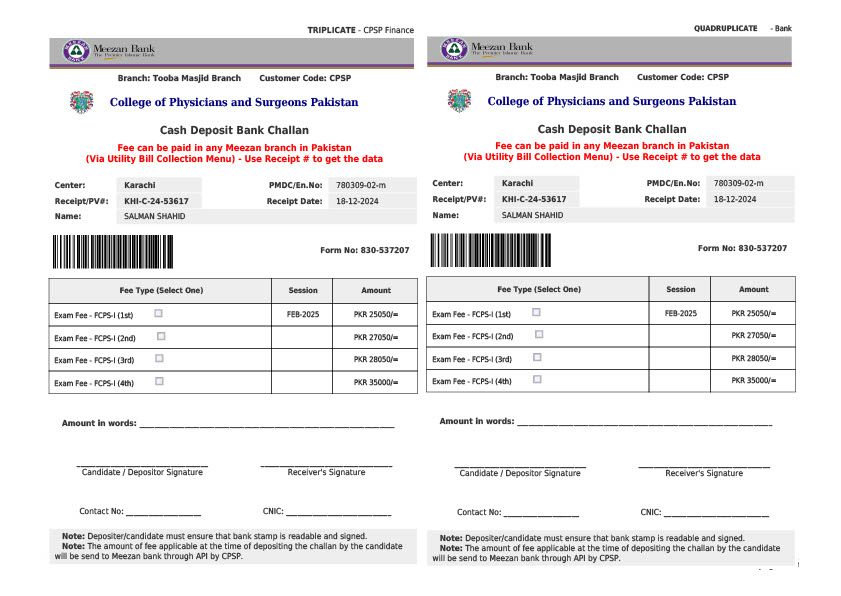Viewport: 841px width, 596px height.
Task: Click the CPSP crest on the Quadruplicate copy
Action: [459, 101]
